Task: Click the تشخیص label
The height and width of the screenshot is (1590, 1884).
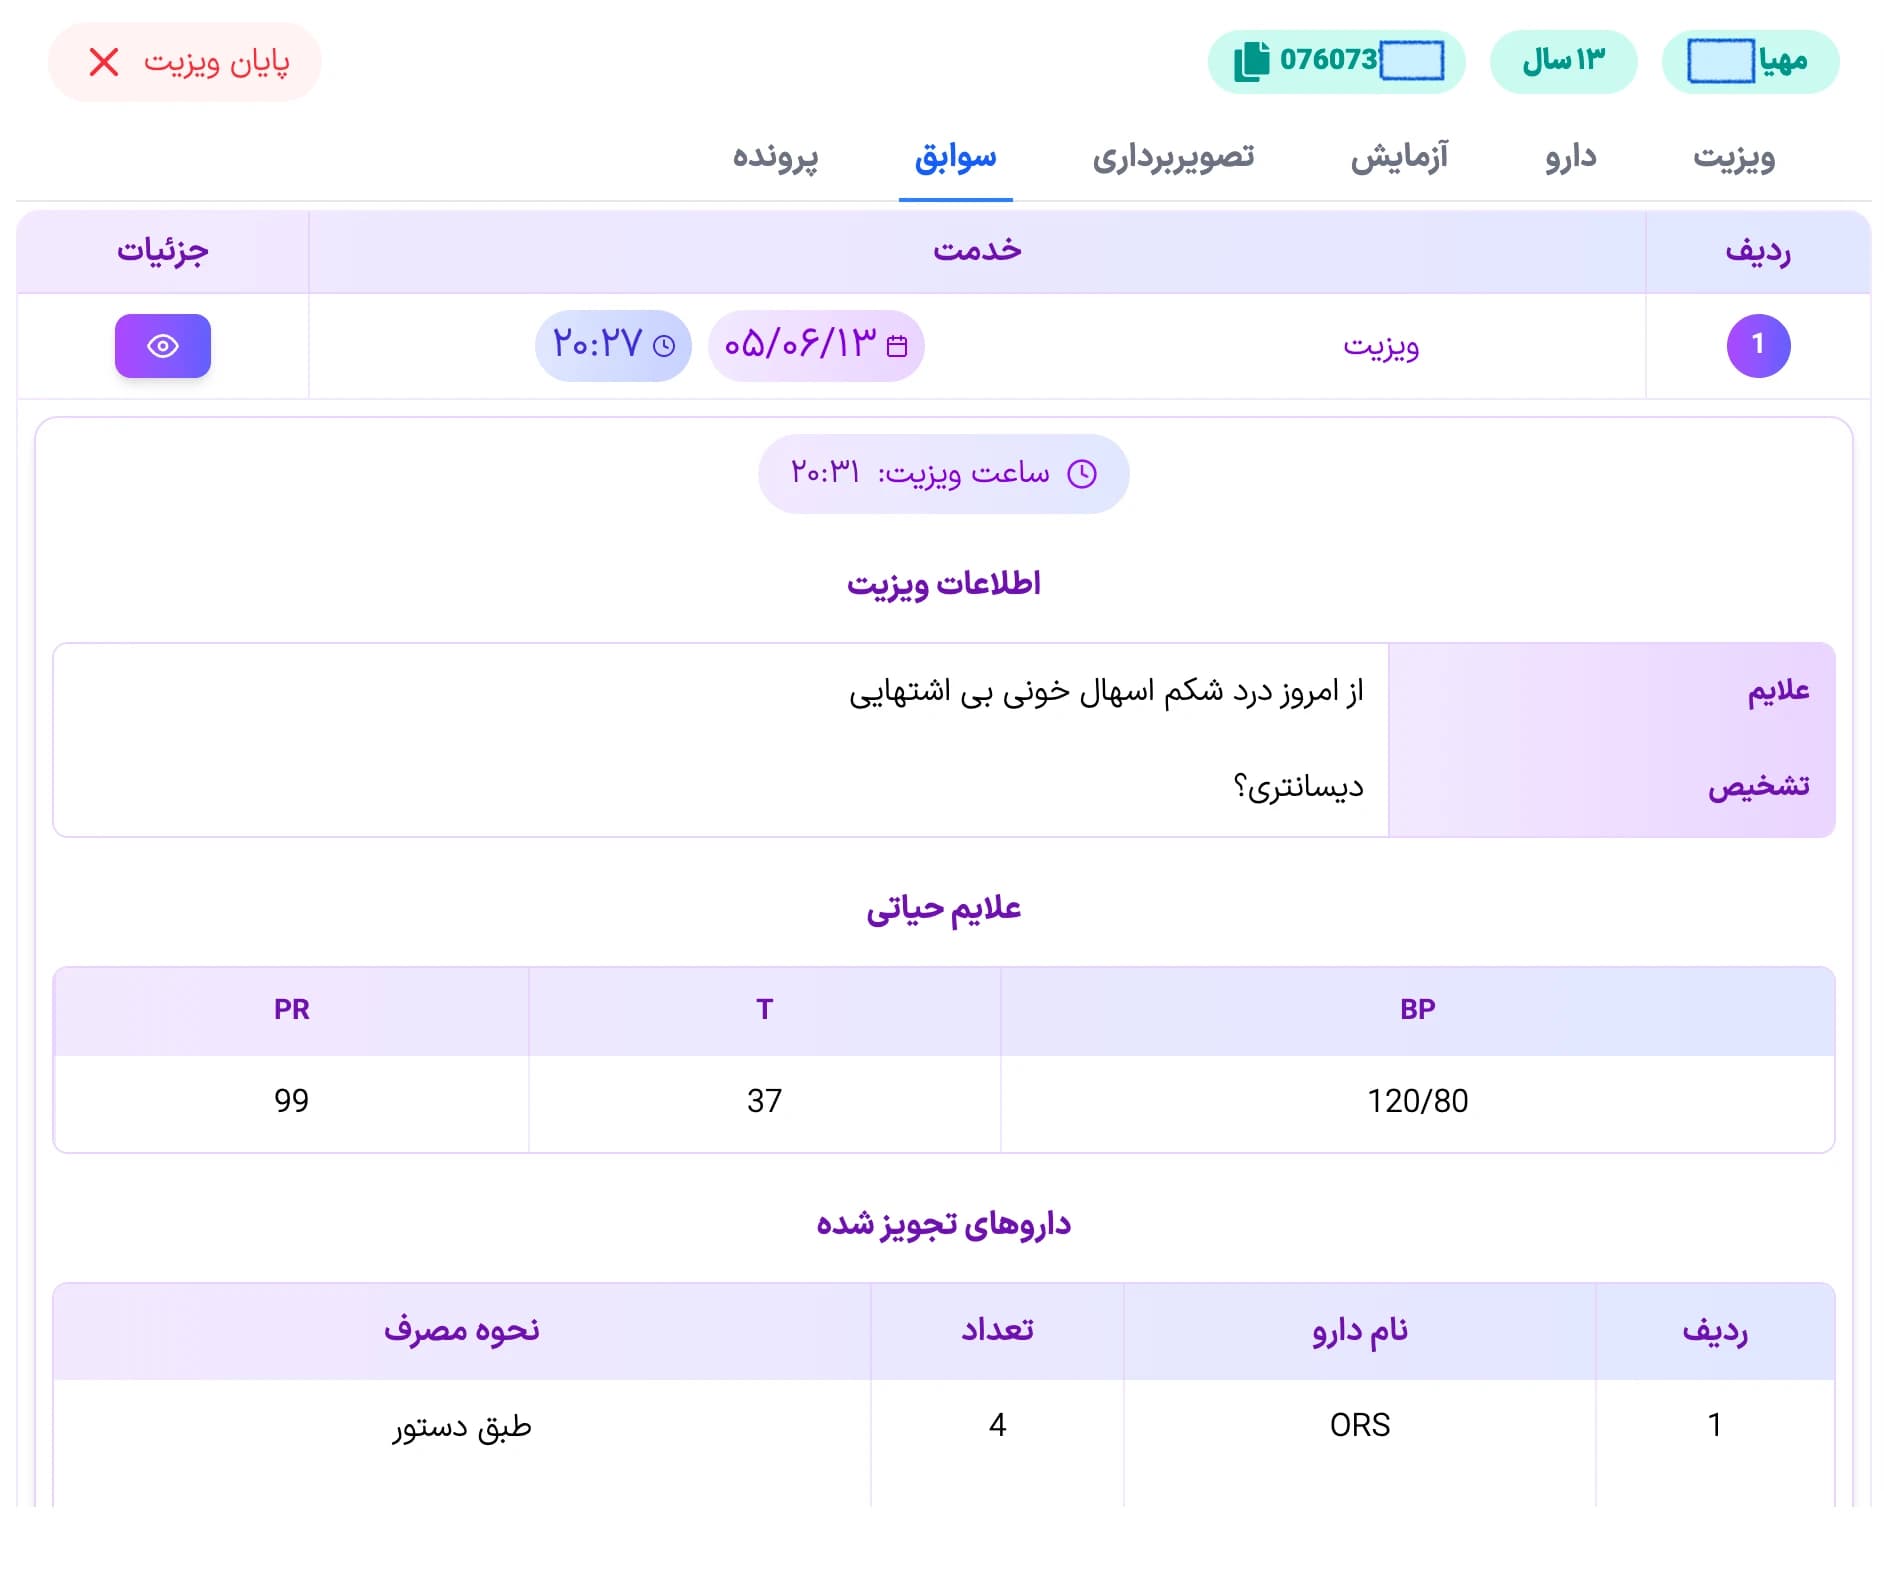Action: (1758, 787)
